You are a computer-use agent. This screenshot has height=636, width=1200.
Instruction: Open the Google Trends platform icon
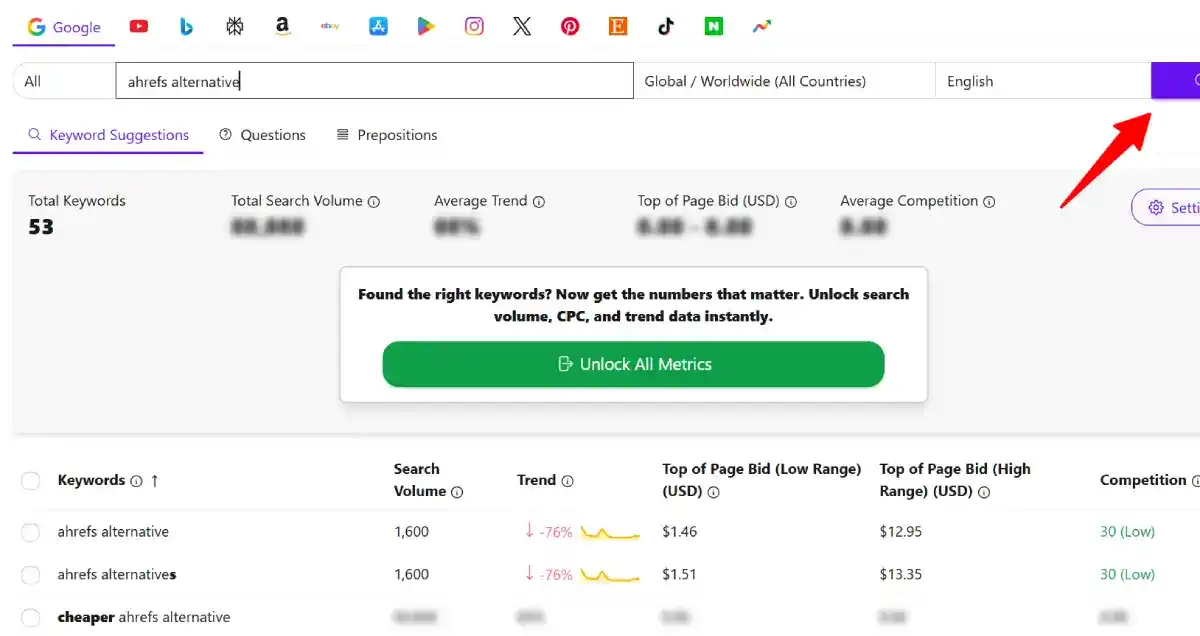762,27
